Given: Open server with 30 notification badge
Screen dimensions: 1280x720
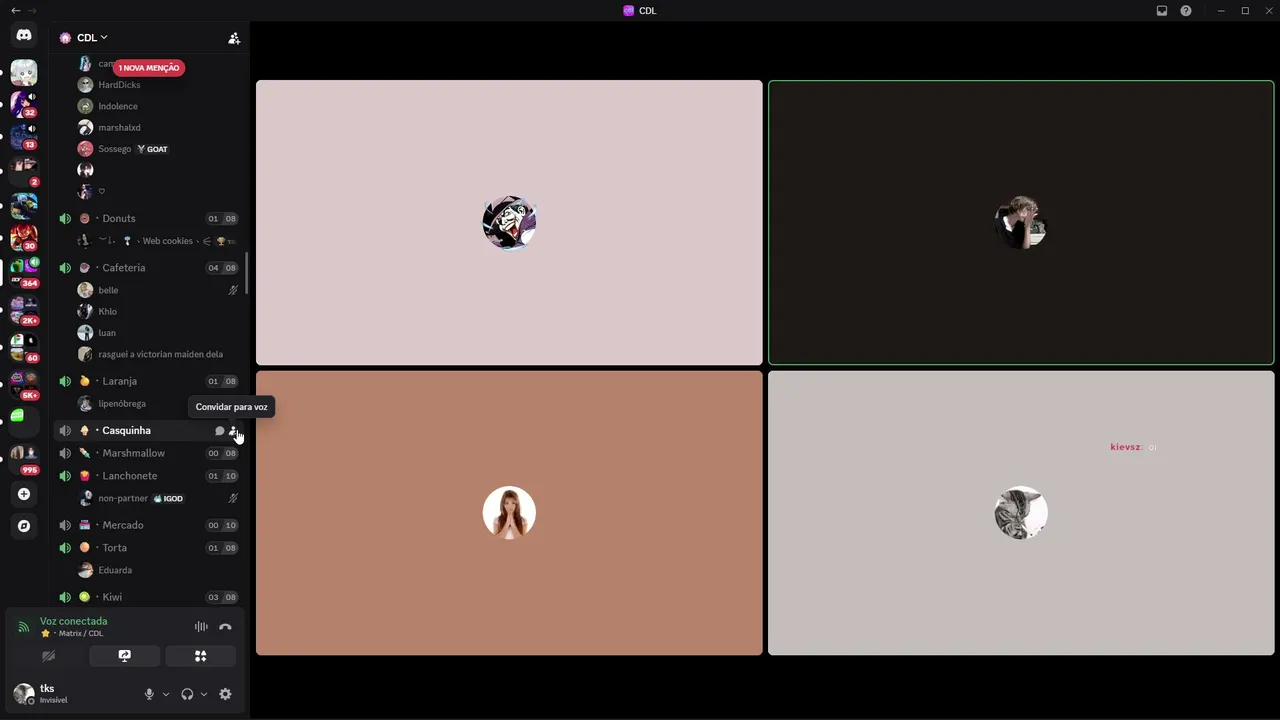Looking at the screenshot, I should tap(24, 237).
